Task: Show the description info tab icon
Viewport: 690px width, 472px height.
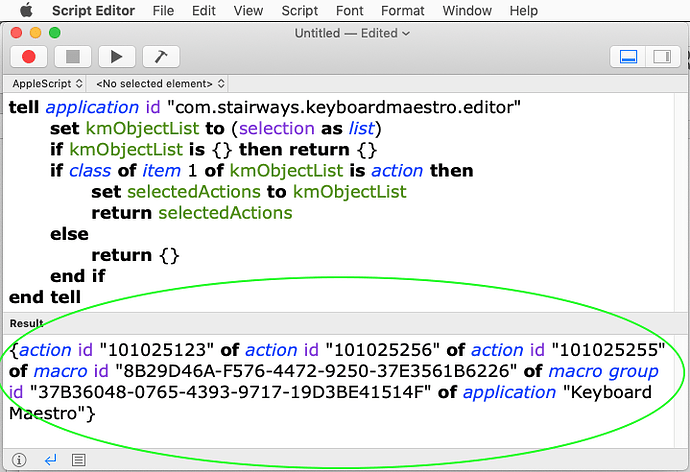Action: pyautogui.click(x=19, y=460)
